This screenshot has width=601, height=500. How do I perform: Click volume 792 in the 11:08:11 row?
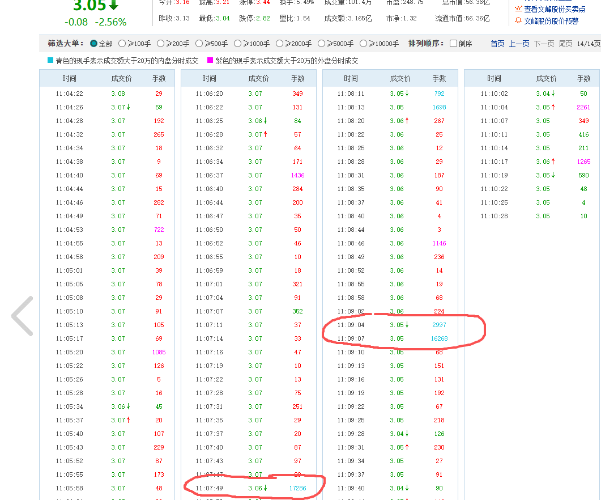click(439, 94)
